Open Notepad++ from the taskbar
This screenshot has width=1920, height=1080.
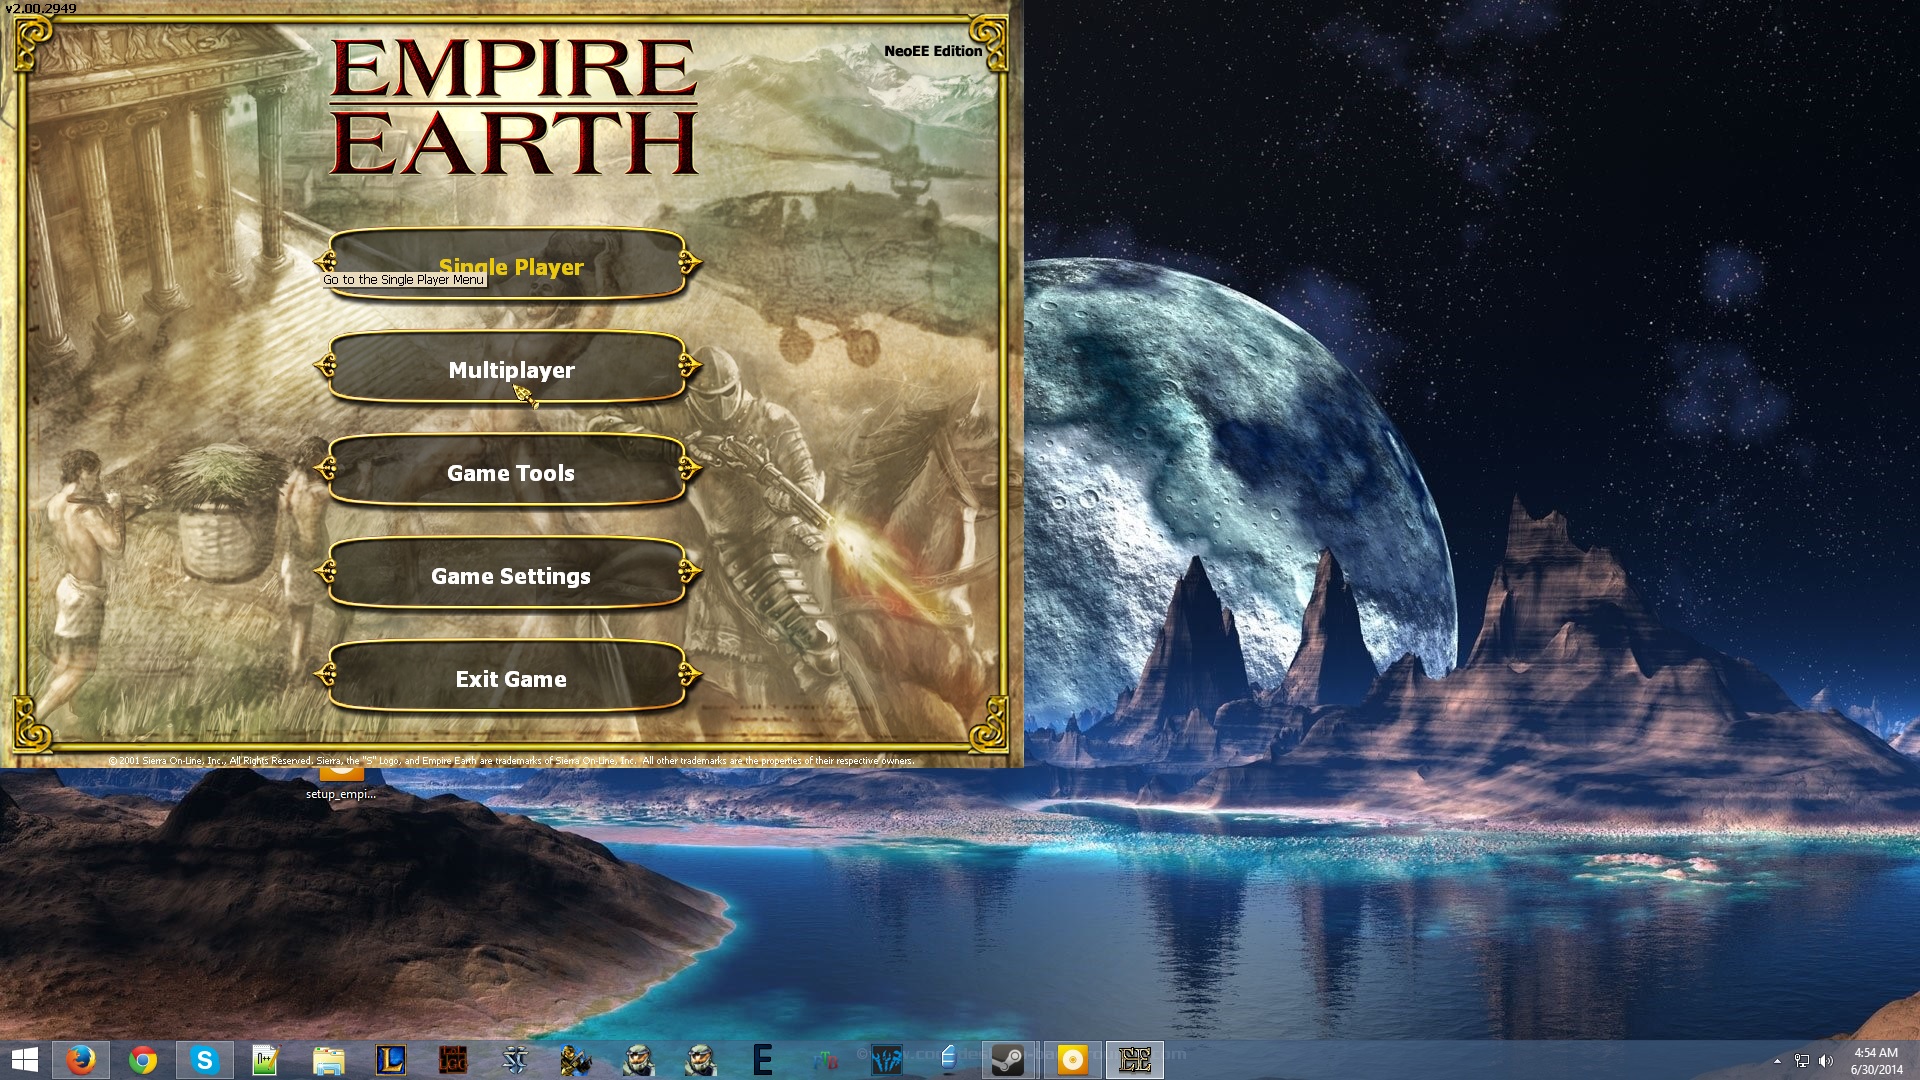[266, 1060]
